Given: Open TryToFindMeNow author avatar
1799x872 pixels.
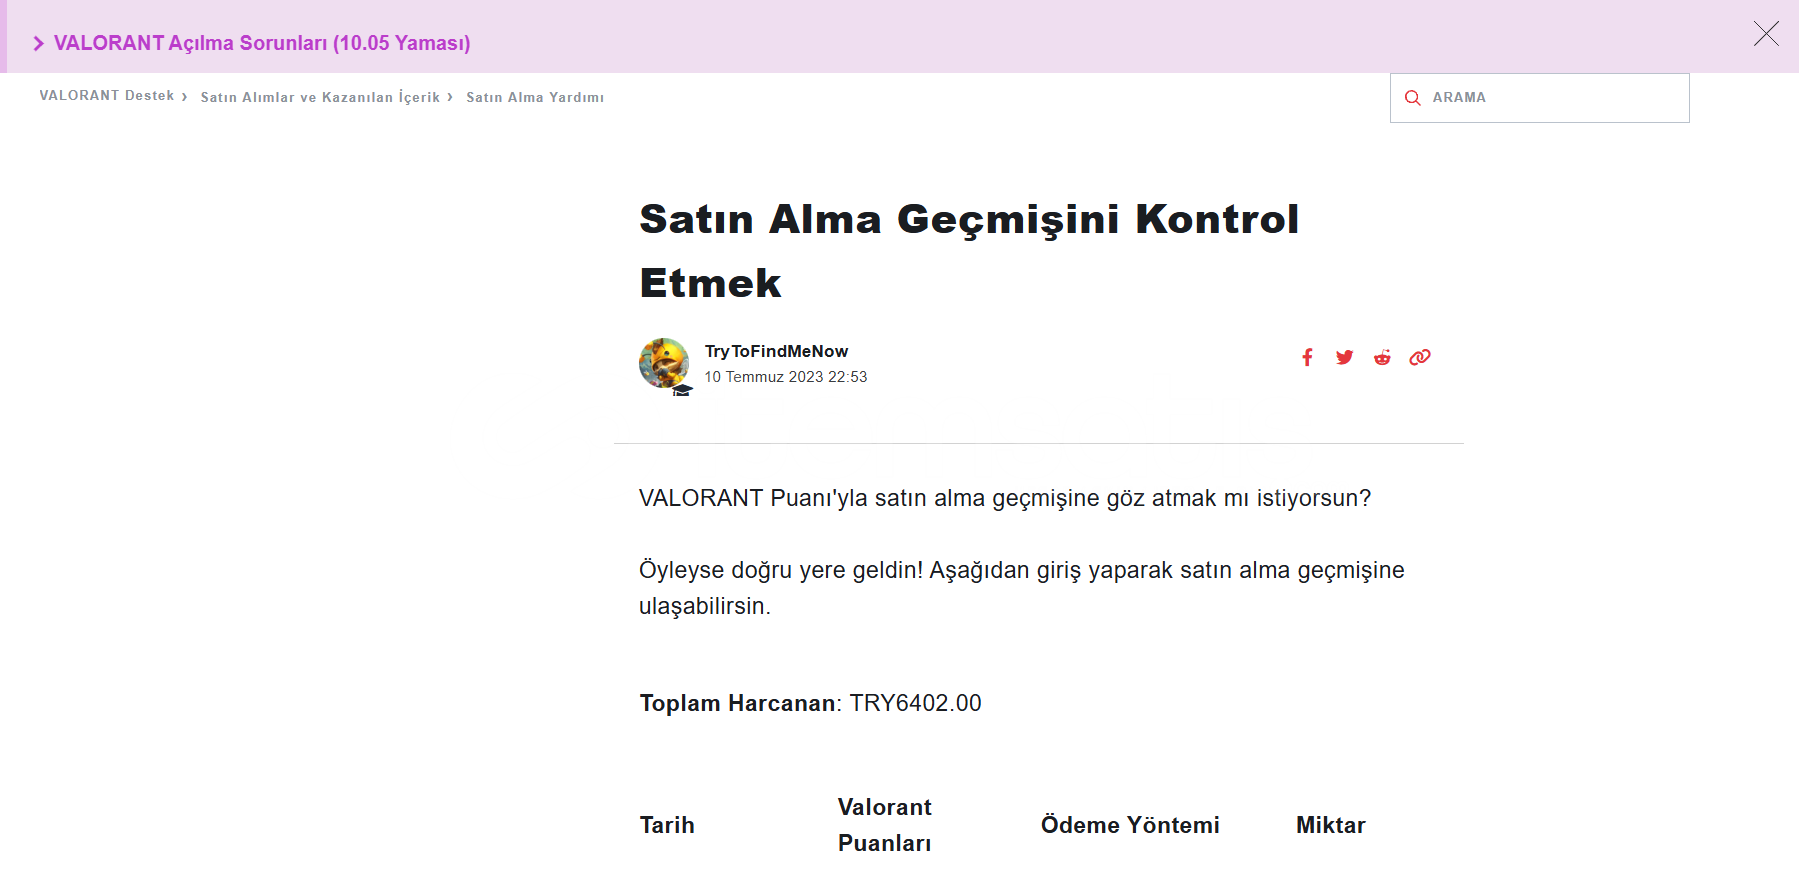Looking at the screenshot, I should point(664,364).
